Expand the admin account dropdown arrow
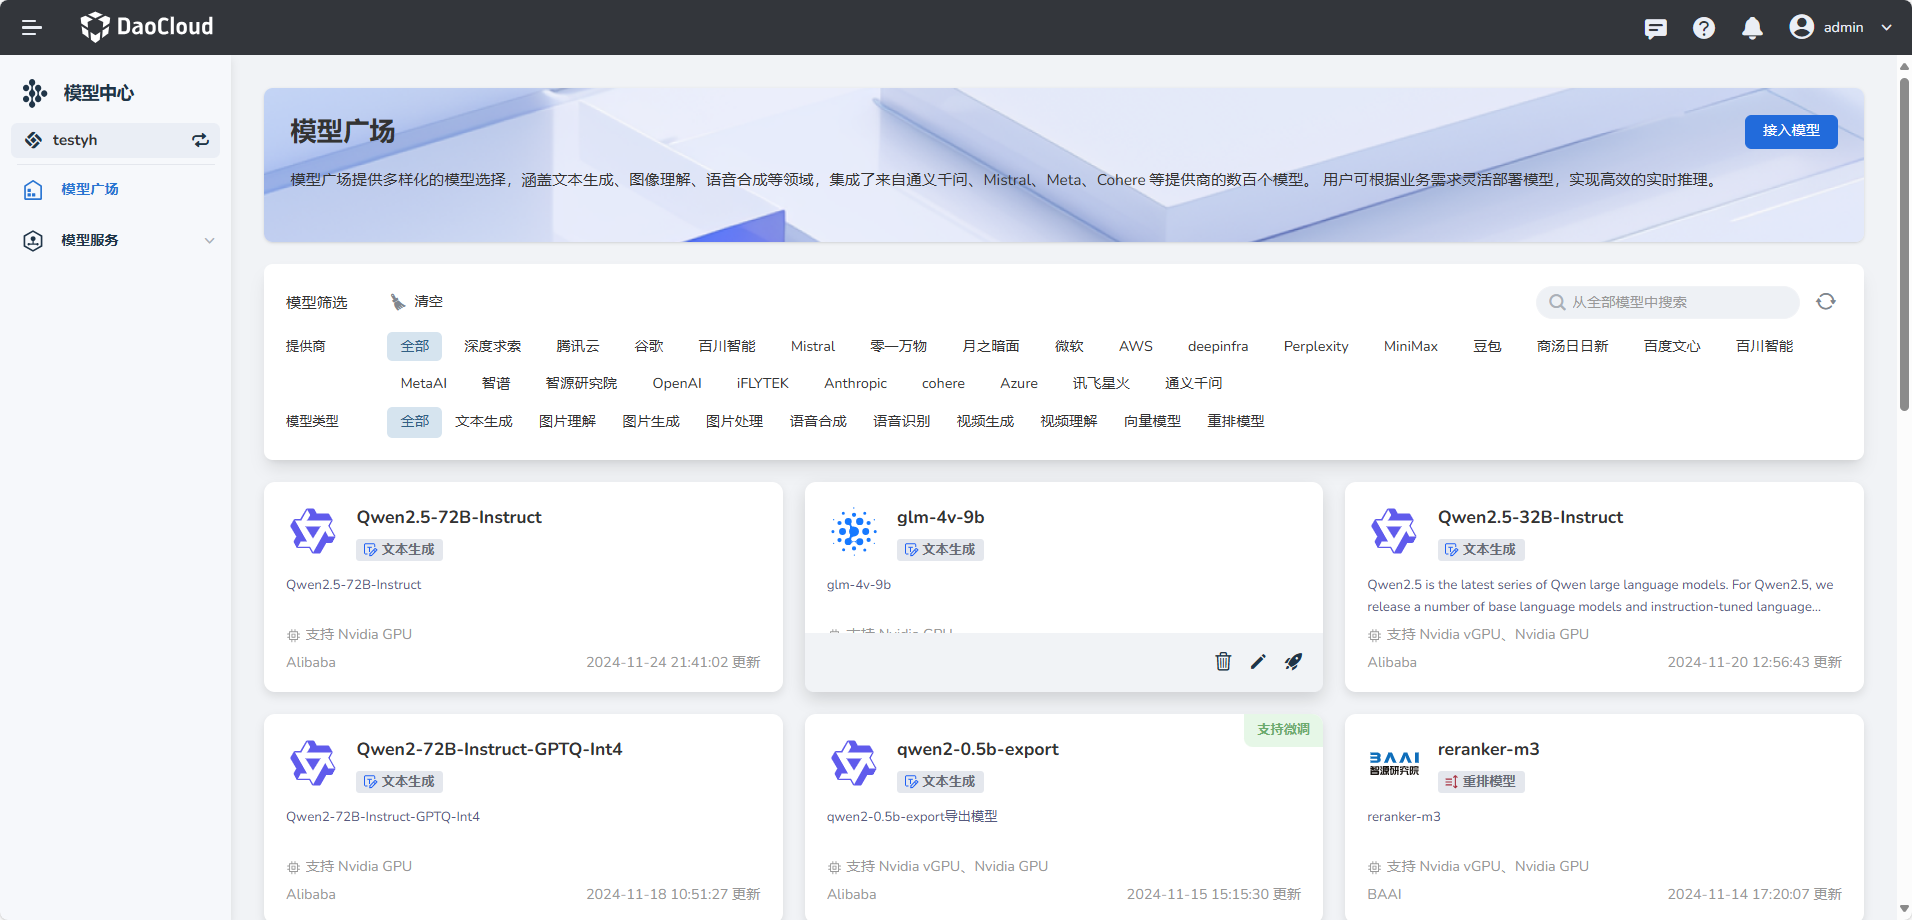 [x=1886, y=28]
